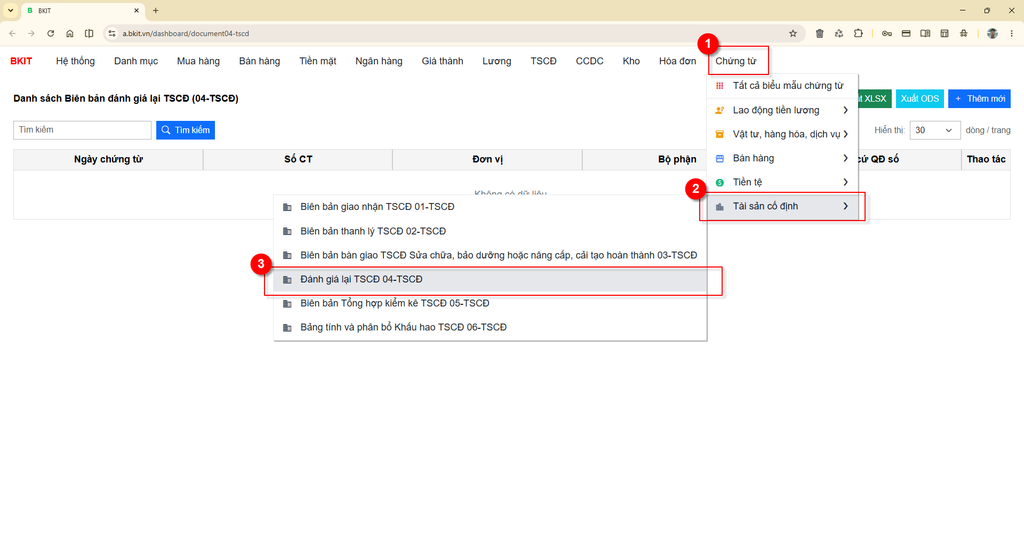Viewport: 1024px width, 550px height.
Task: Click the Bộ phận column header
Action: tap(677, 159)
